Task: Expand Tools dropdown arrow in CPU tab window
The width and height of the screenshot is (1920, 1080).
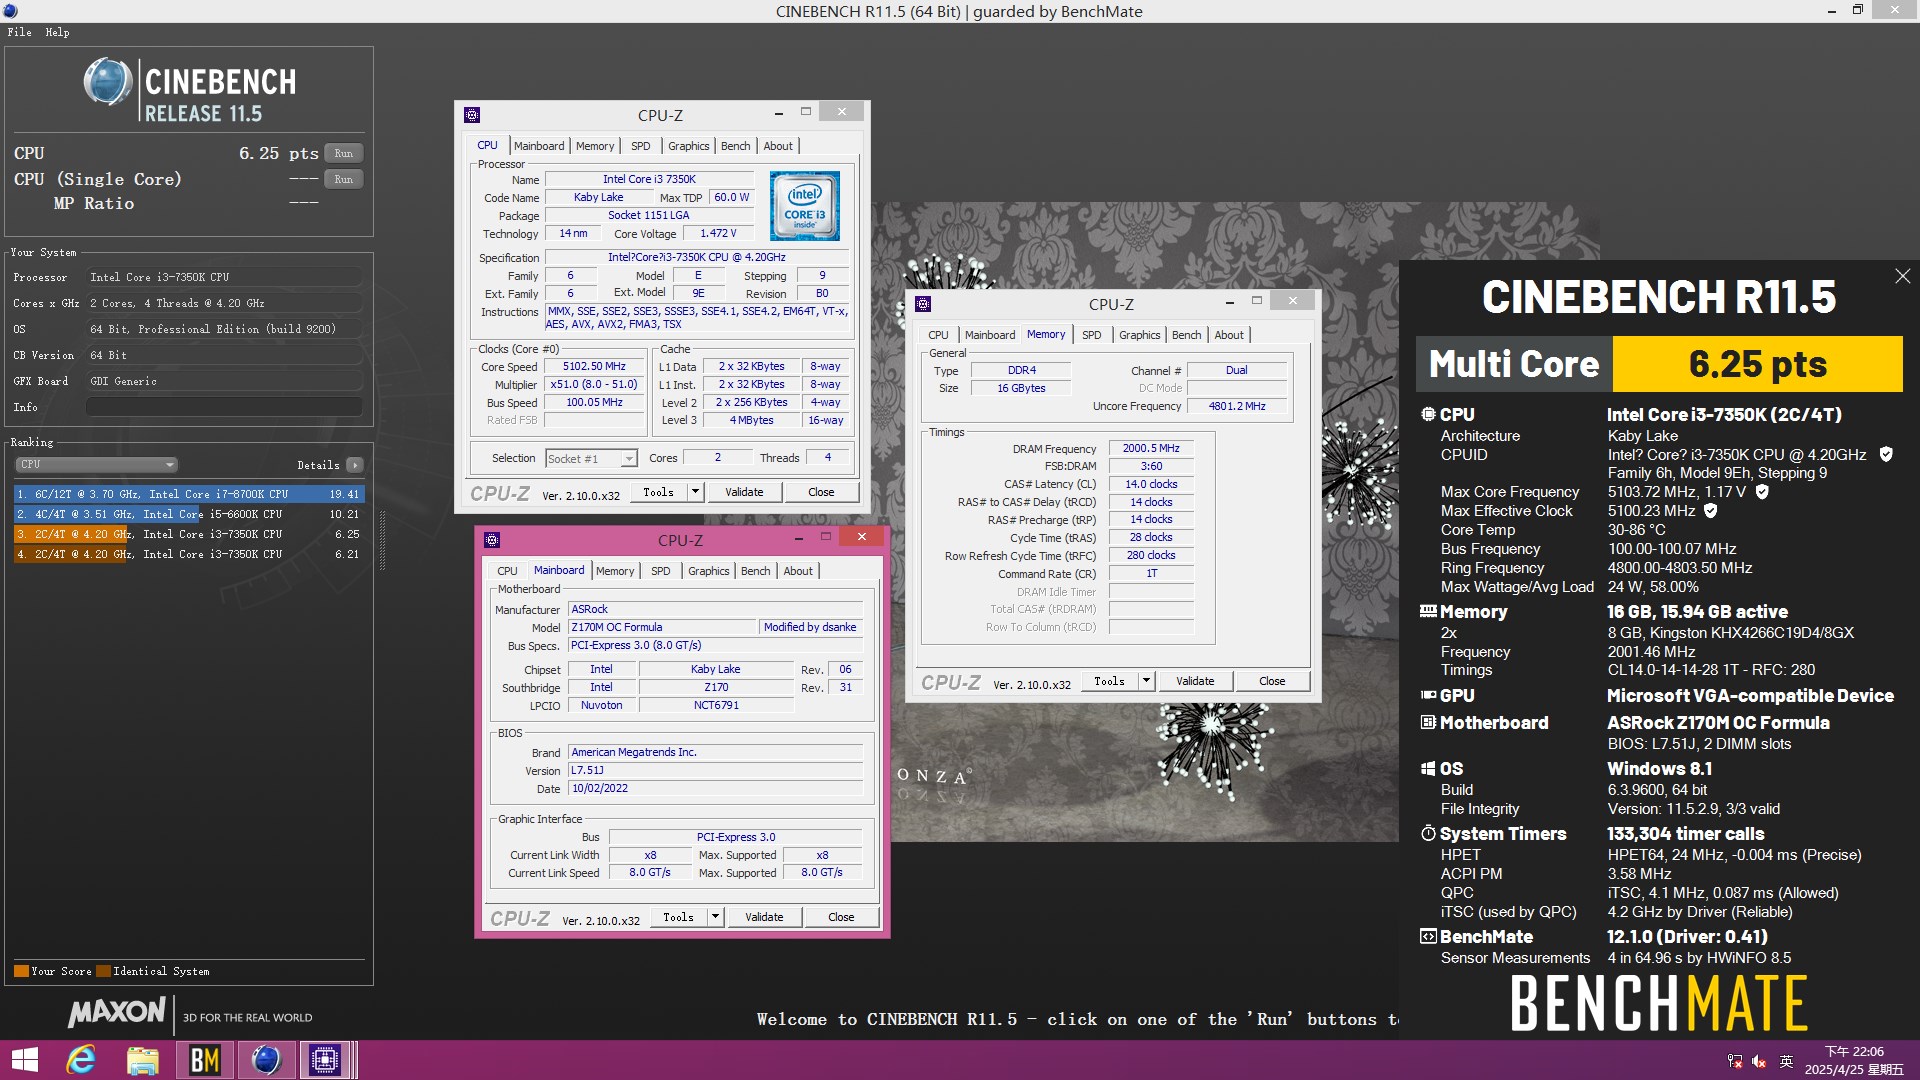Action: [x=695, y=492]
